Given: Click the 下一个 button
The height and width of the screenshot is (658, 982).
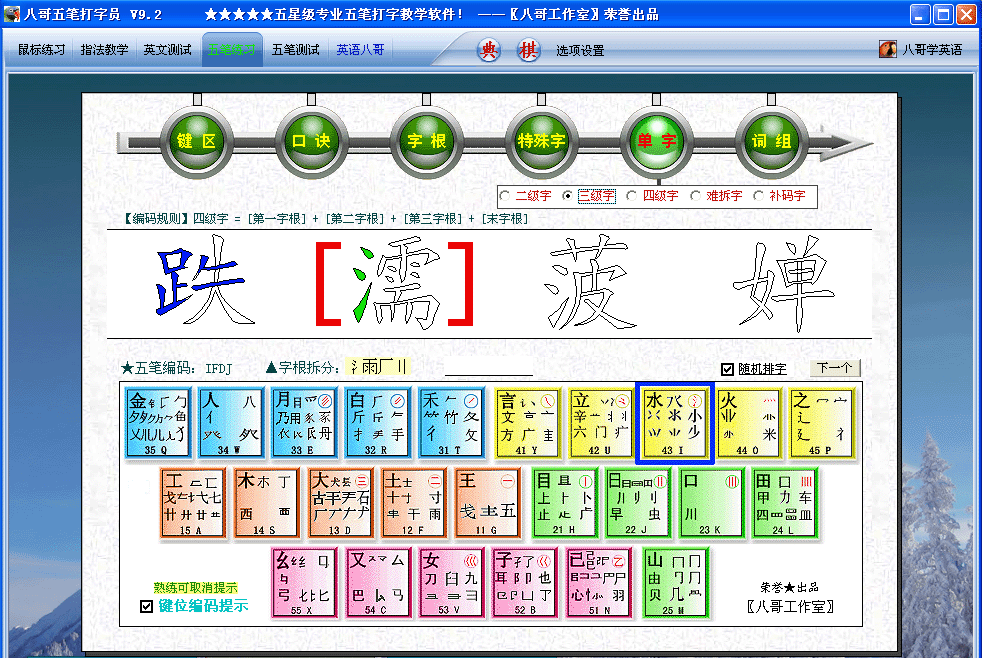Looking at the screenshot, I should [834, 368].
